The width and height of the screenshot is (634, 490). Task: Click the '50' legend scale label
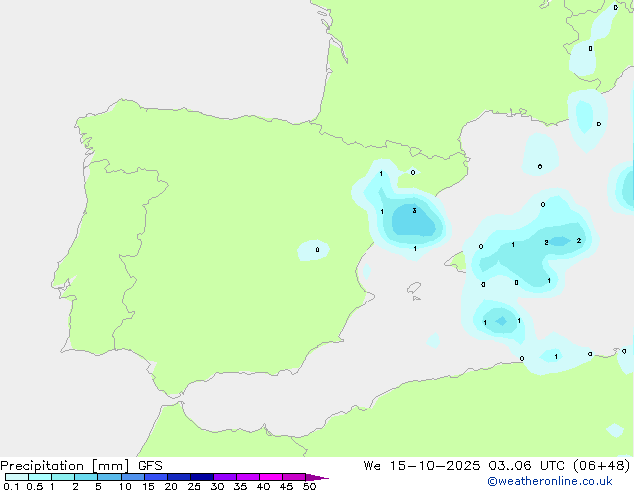point(309,486)
